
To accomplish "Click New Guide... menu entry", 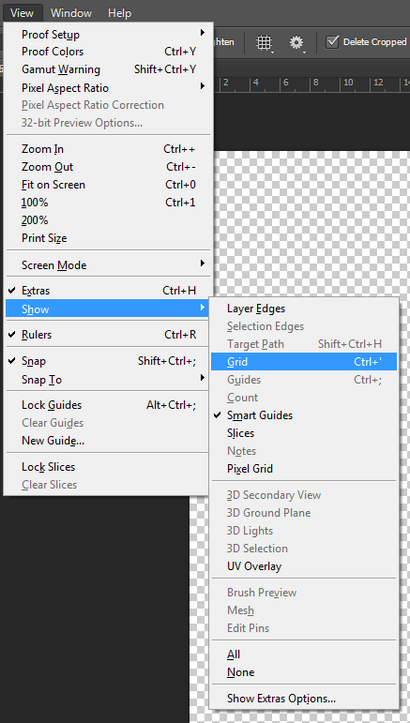I will click(108, 441).
